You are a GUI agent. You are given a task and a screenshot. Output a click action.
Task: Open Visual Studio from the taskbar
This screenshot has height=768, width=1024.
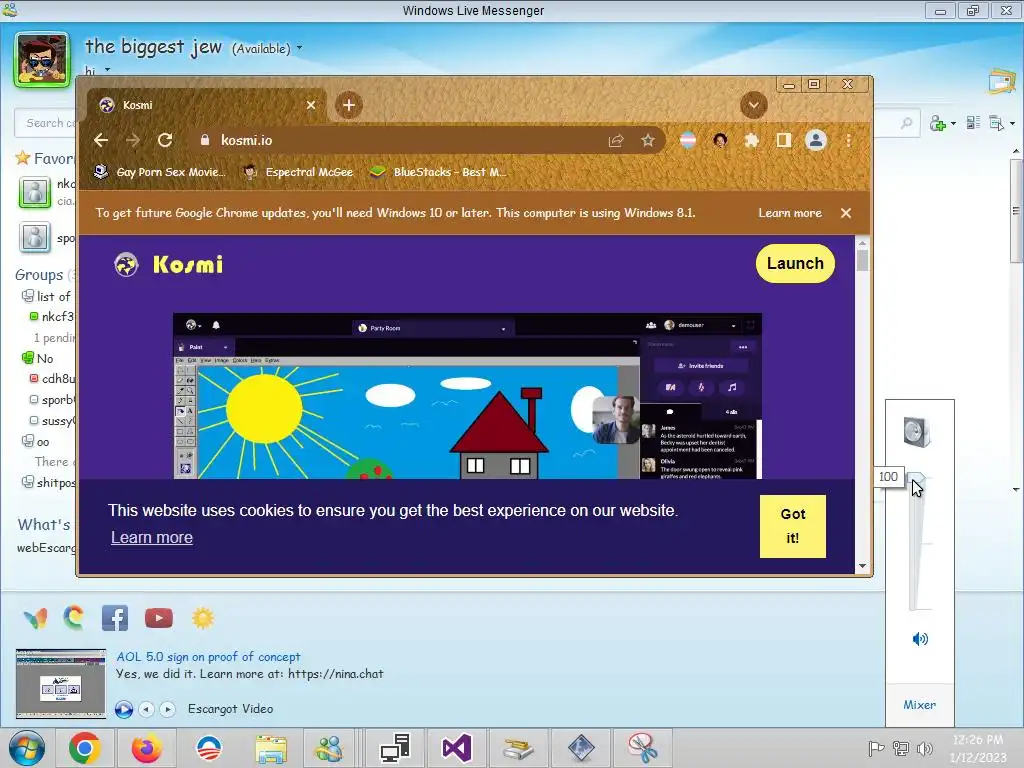pyautogui.click(x=456, y=748)
